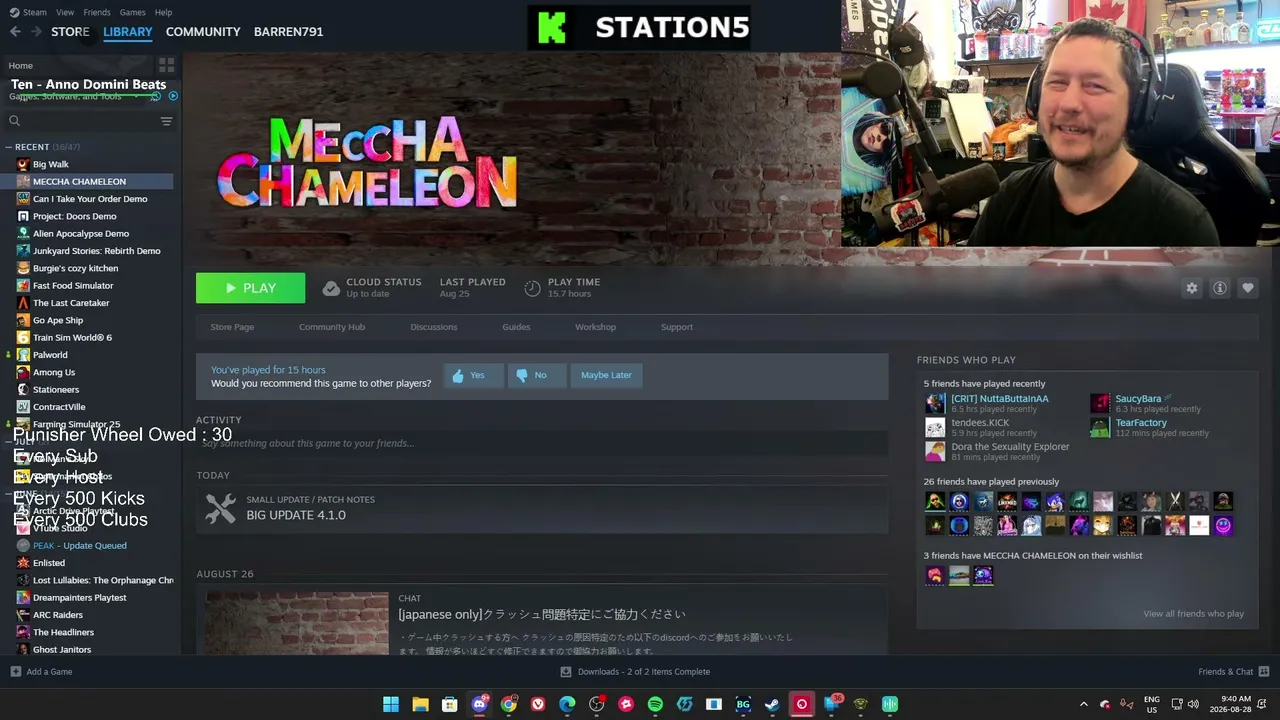Screen dimensions: 1280x720
Task: Open the Games menu
Action: click(132, 12)
